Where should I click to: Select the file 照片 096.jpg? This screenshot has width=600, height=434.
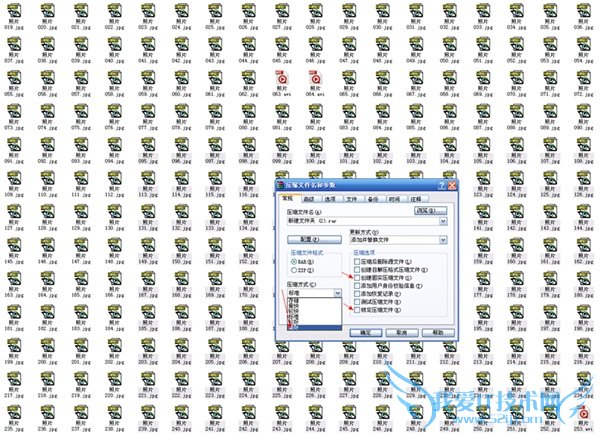pos(181,150)
